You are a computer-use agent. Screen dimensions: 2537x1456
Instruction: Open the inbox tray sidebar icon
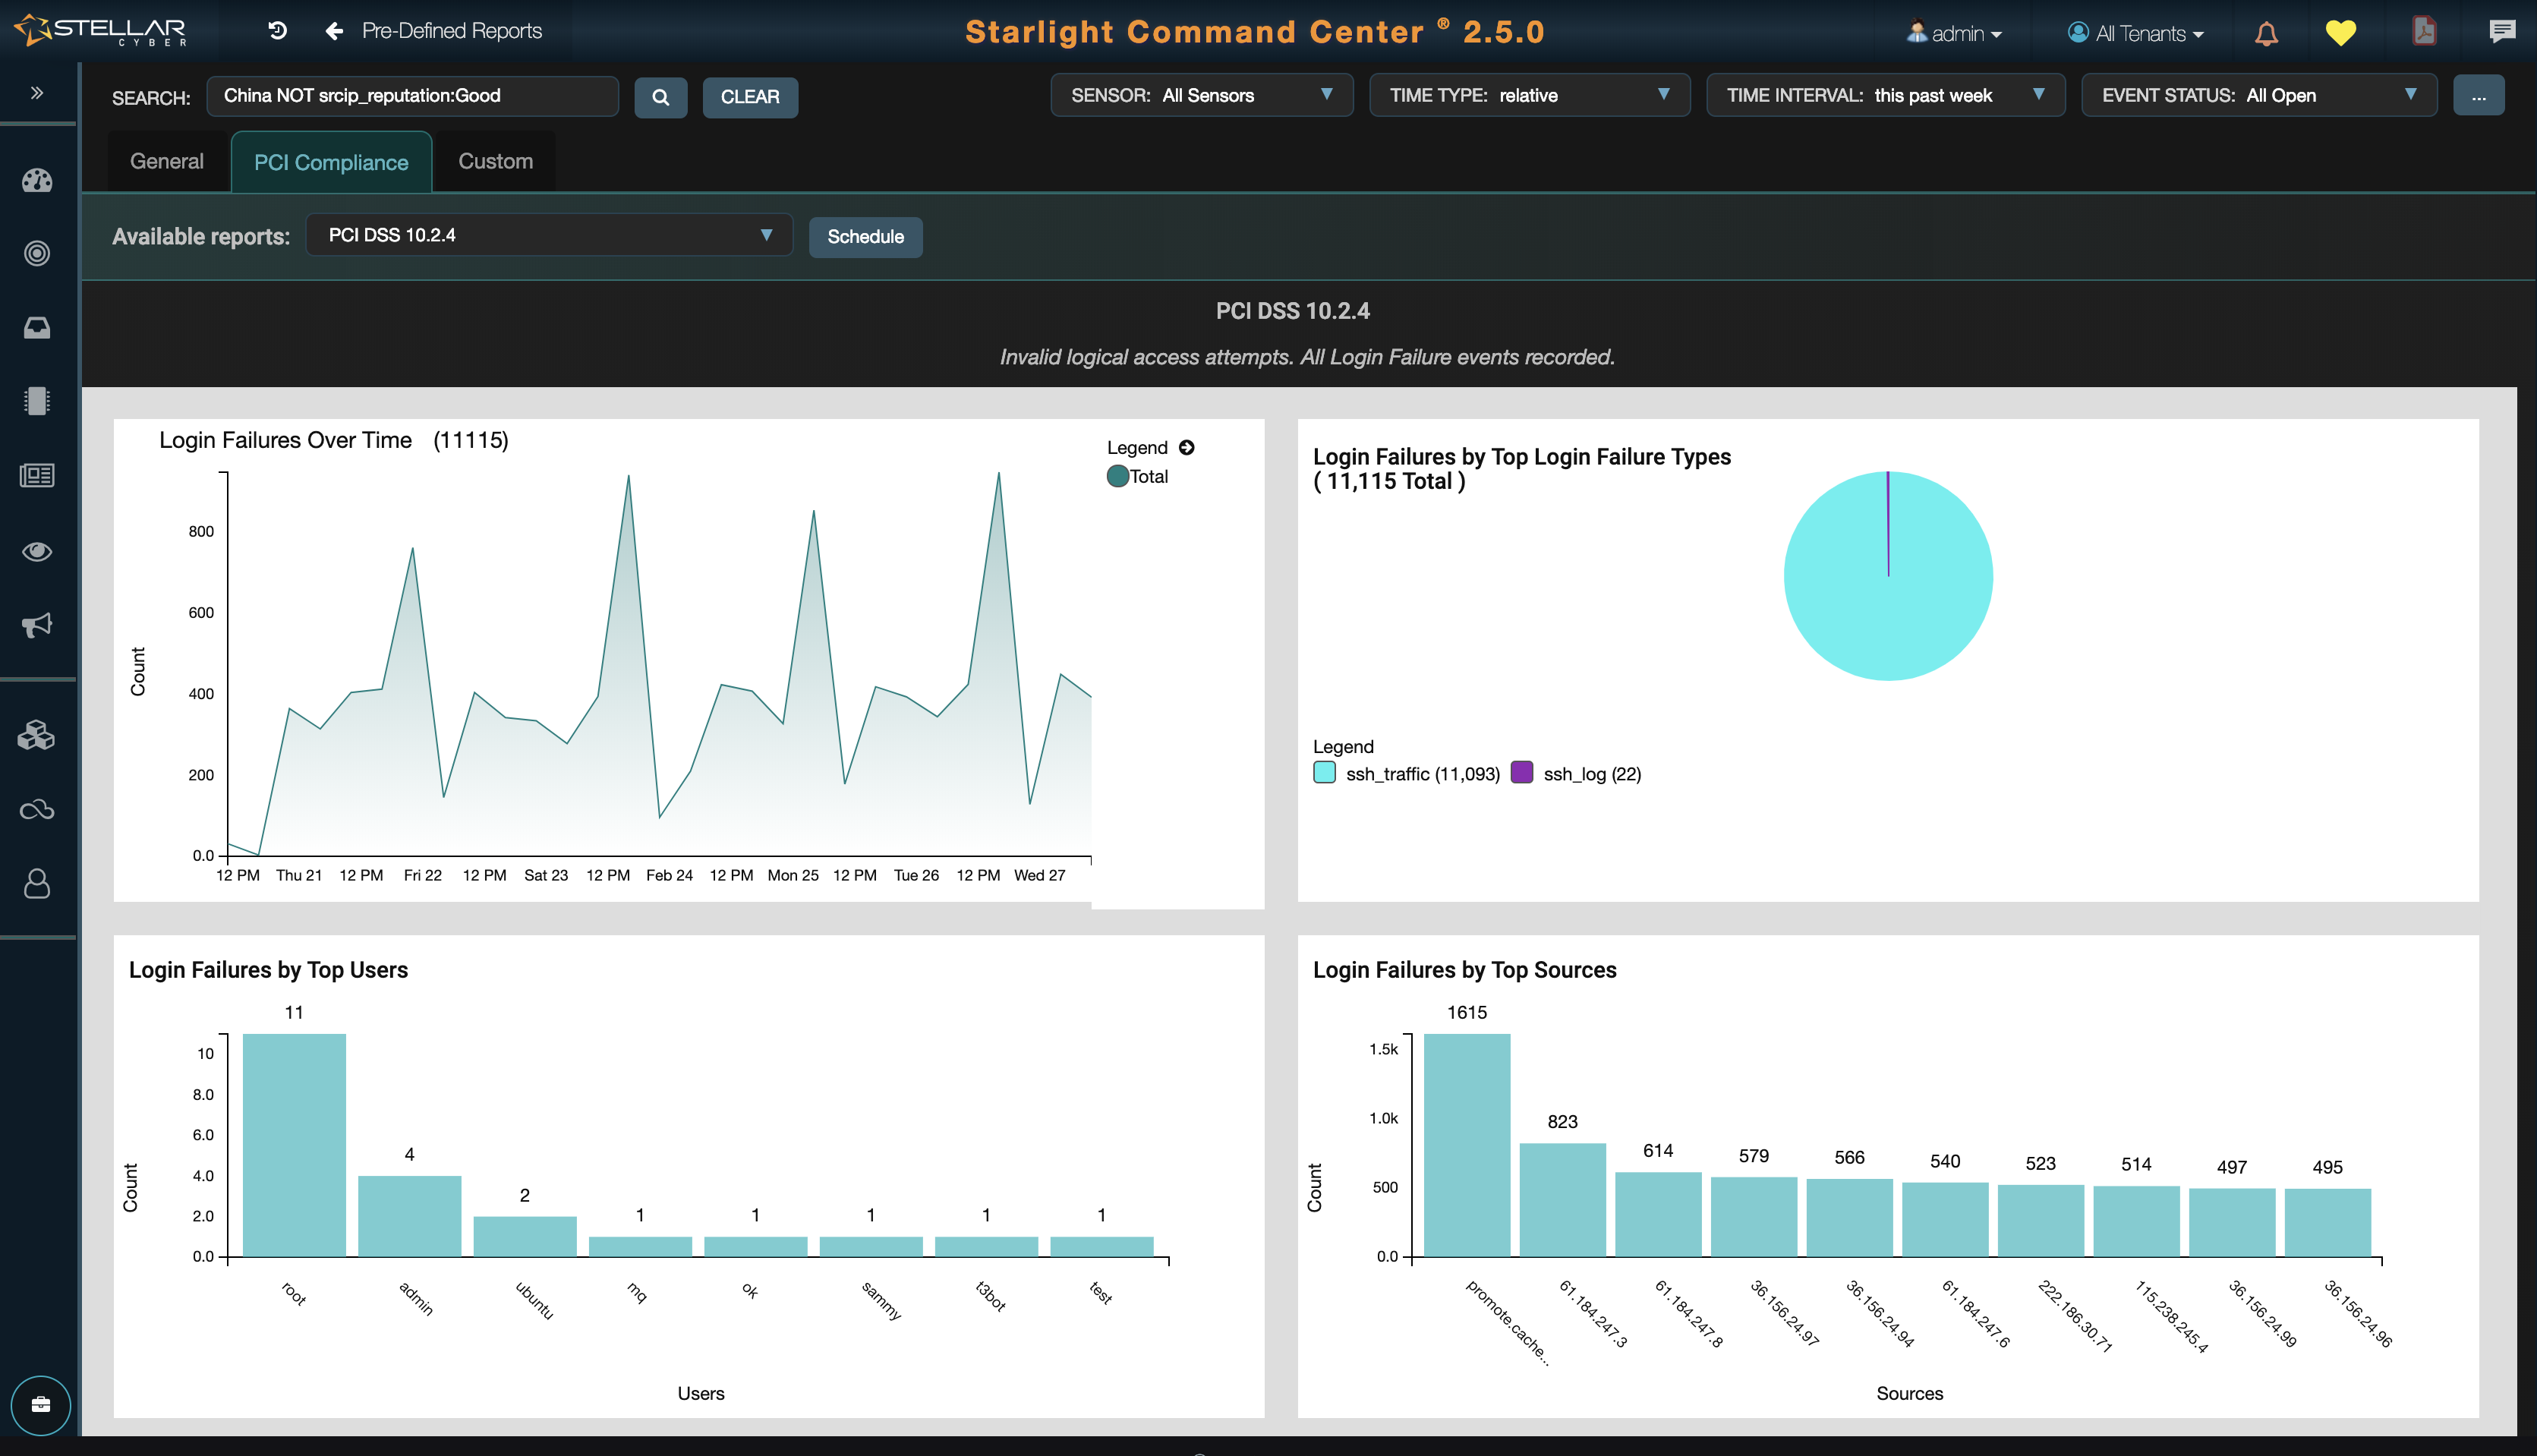[x=37, y=327]
